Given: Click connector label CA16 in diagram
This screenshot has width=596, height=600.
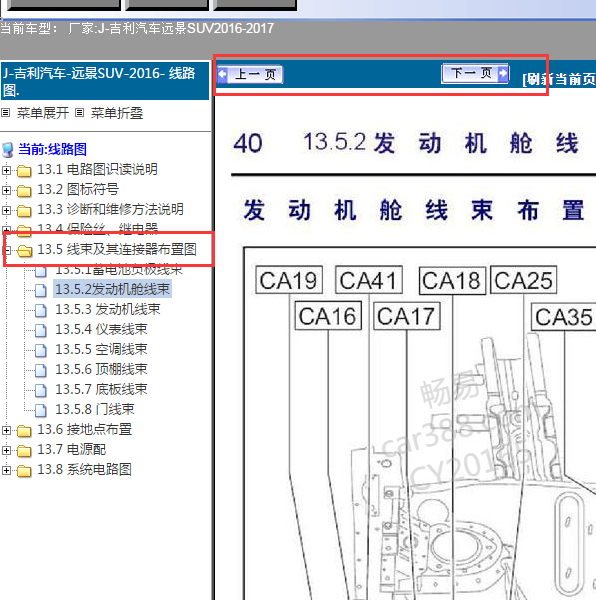Looking at the screenshot, I should point(328,316).
